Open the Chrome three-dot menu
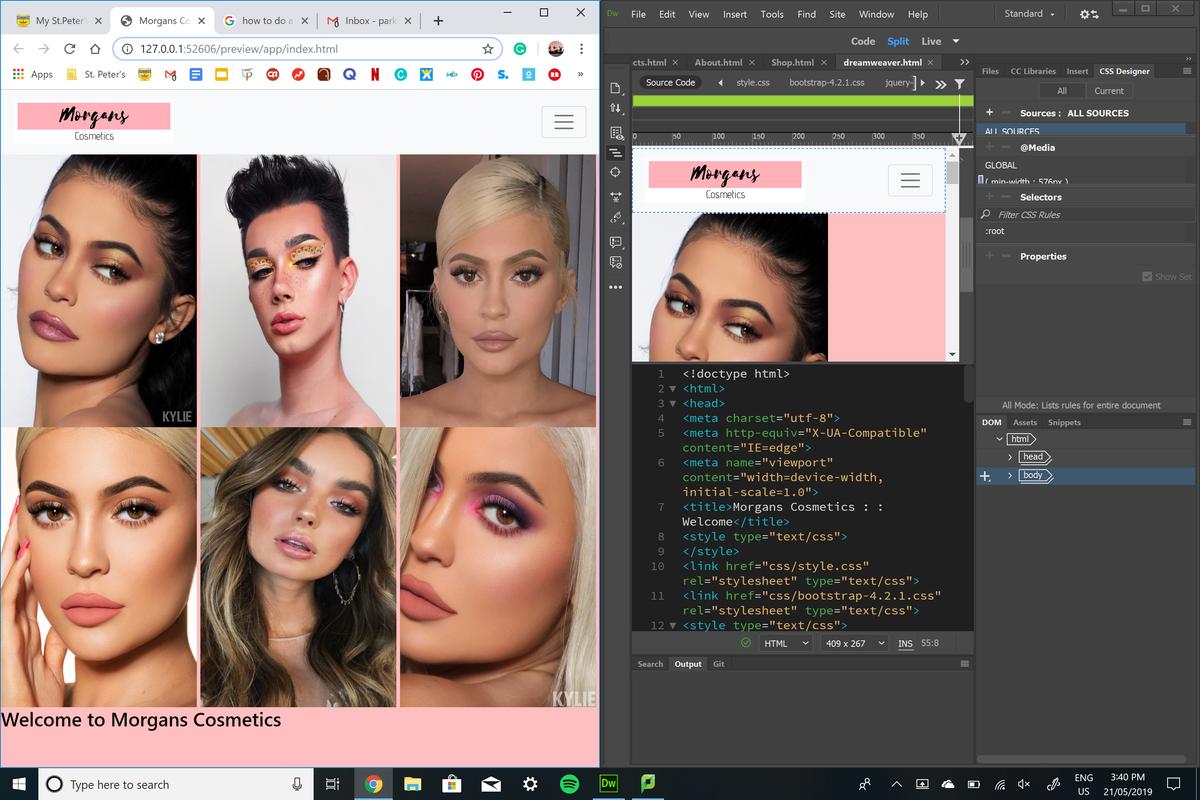The image size is (1200, 800). point(581,48)
